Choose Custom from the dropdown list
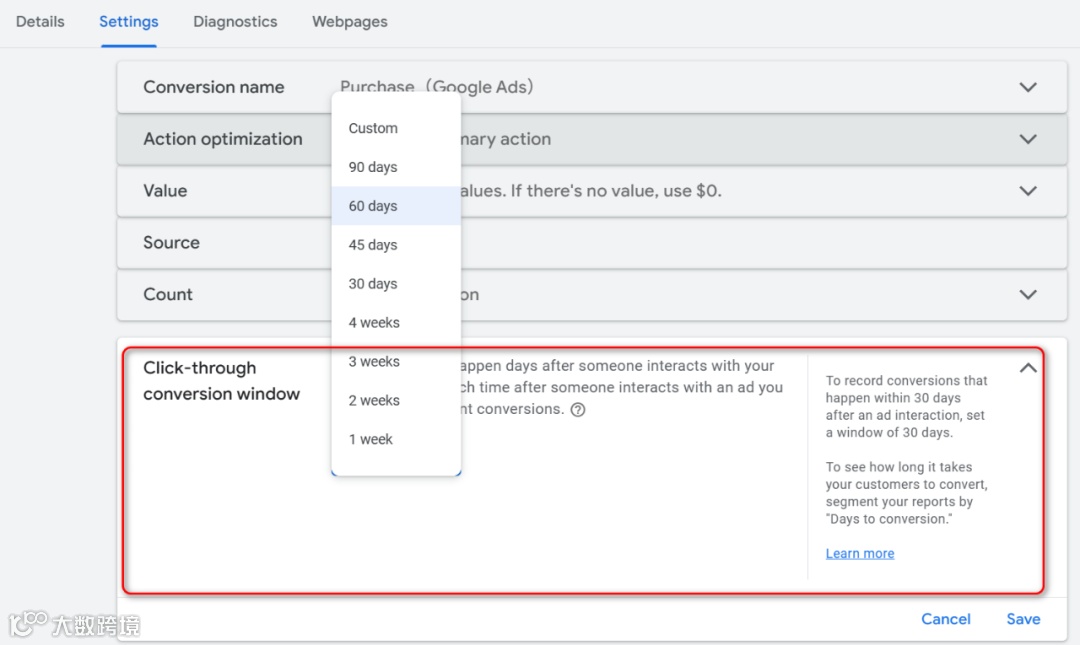Viewport: 1080px width, 645px height. pos(373,128)
